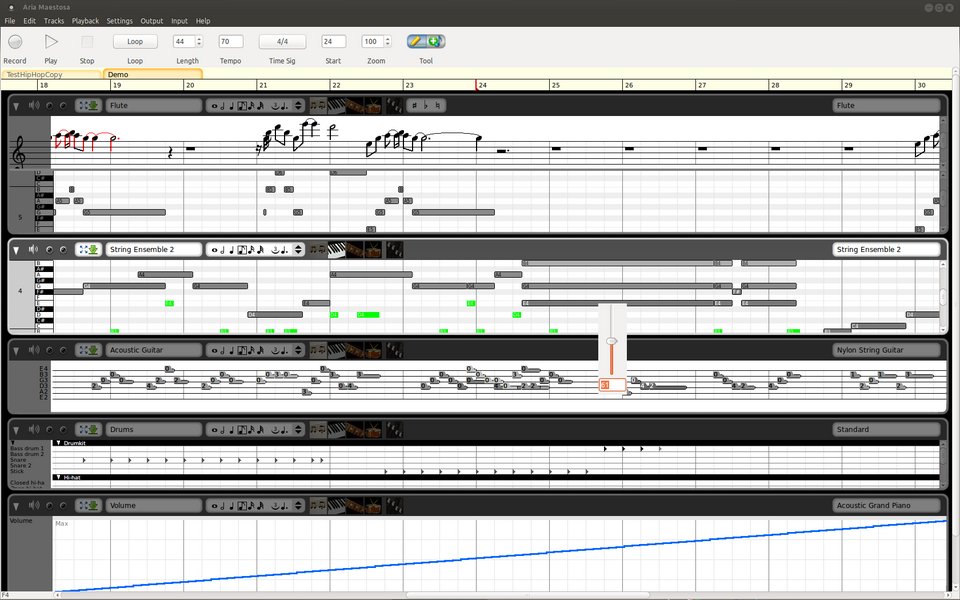The width and height of the screenshot is (960, 600).
Task: Click the Tempo input field
Action: 231,42
